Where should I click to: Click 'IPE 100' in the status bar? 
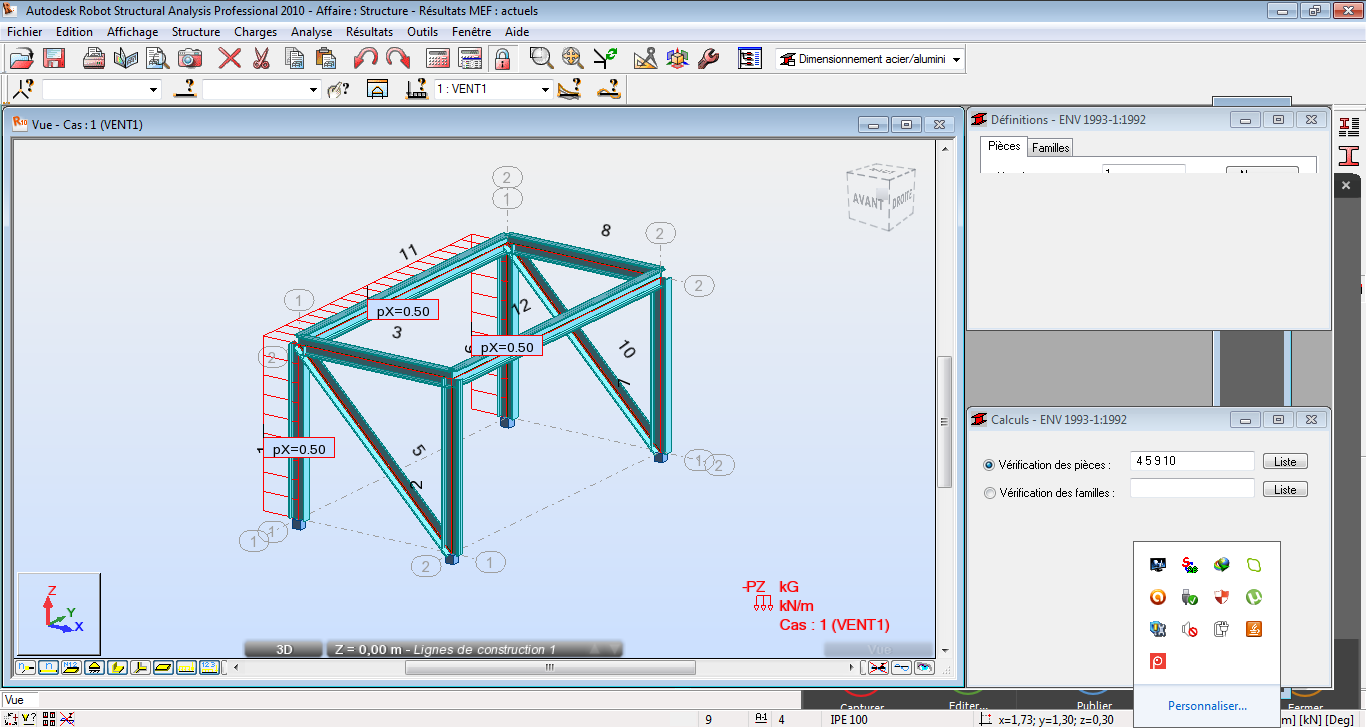tap(849, 719)
